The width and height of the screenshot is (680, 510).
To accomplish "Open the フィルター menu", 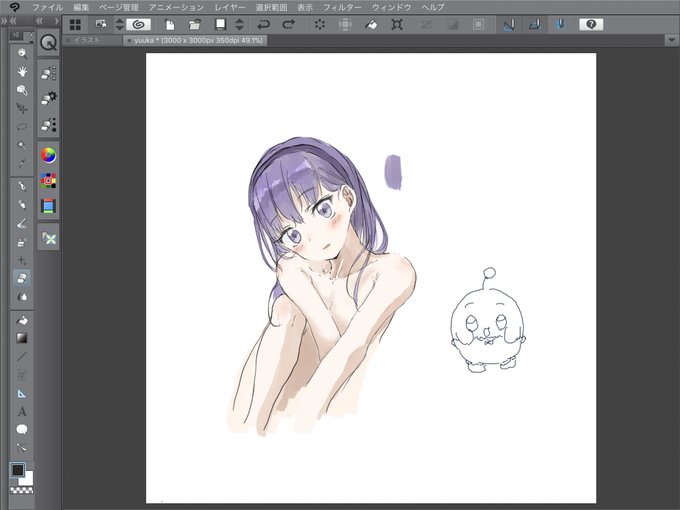I will tap(342, 7).
